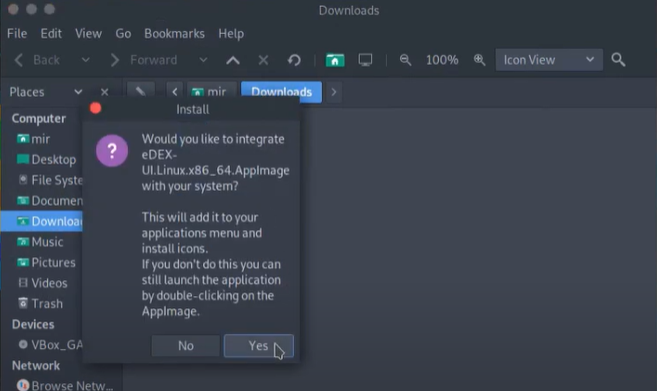Collapse the Computer section header

(x=39, y=119)
